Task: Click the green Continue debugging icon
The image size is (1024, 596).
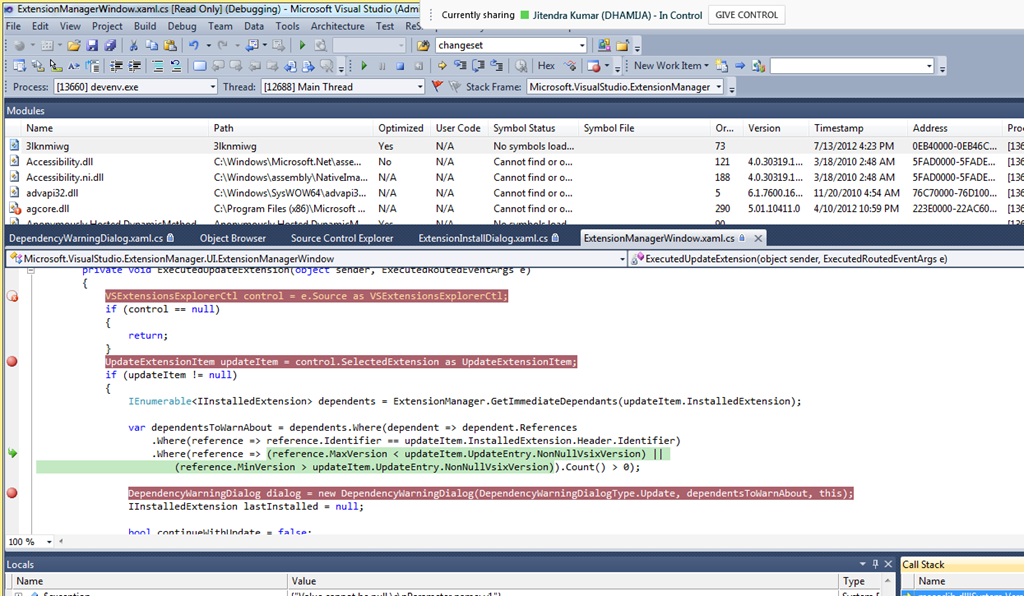Action: pos(364,66)
